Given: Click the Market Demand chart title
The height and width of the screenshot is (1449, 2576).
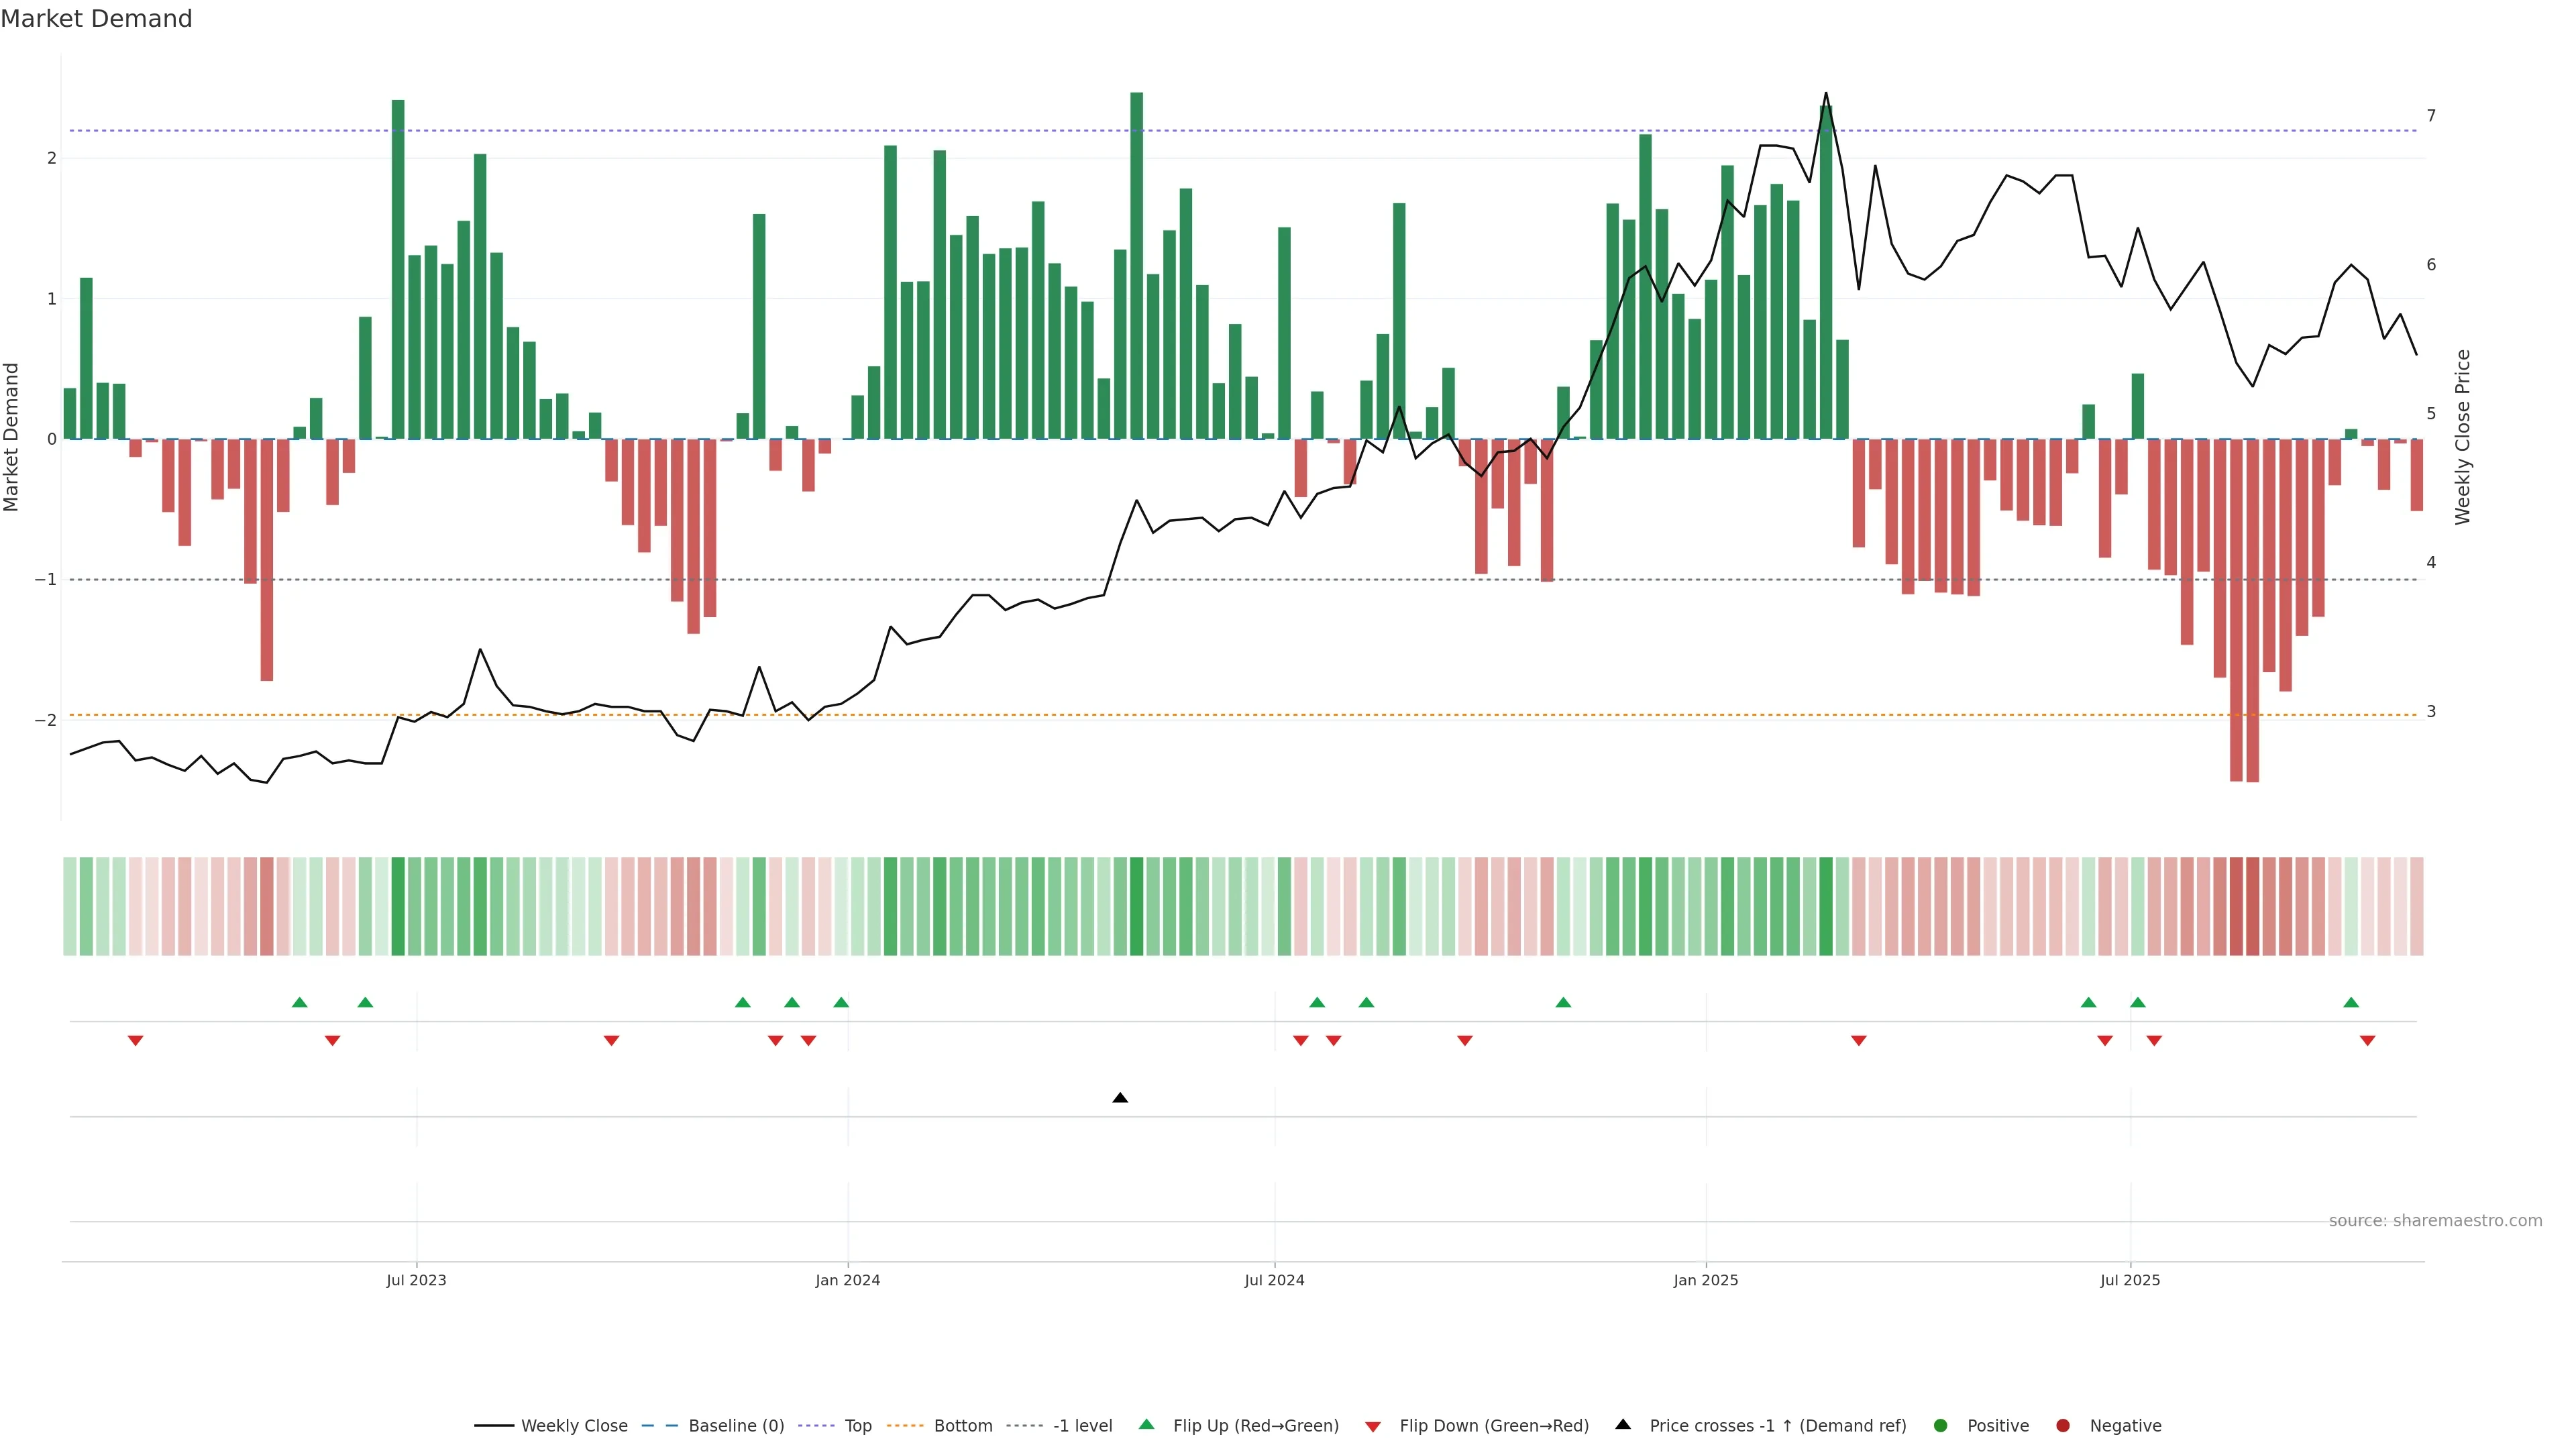Looking at the screenshot, I should coord(96,18).
